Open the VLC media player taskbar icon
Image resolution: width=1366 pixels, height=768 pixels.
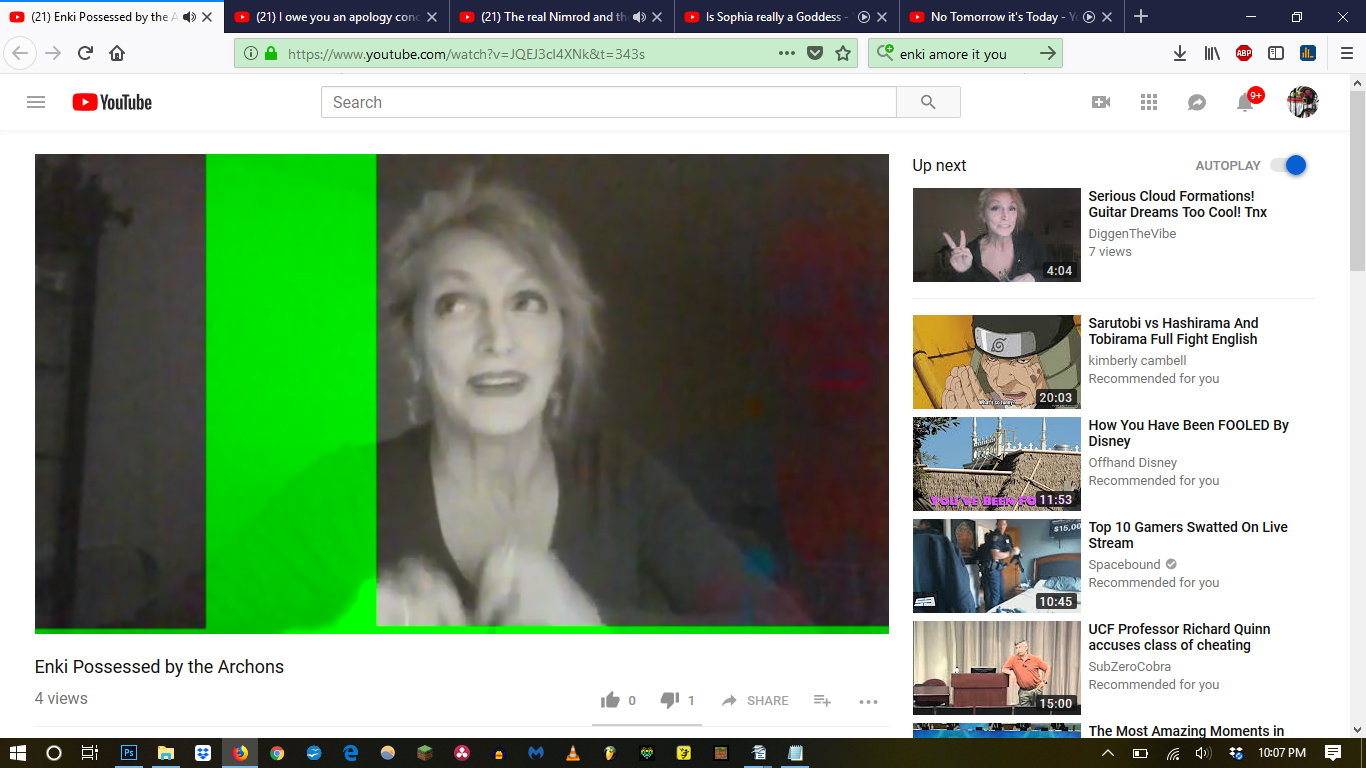tap(573, 753)
